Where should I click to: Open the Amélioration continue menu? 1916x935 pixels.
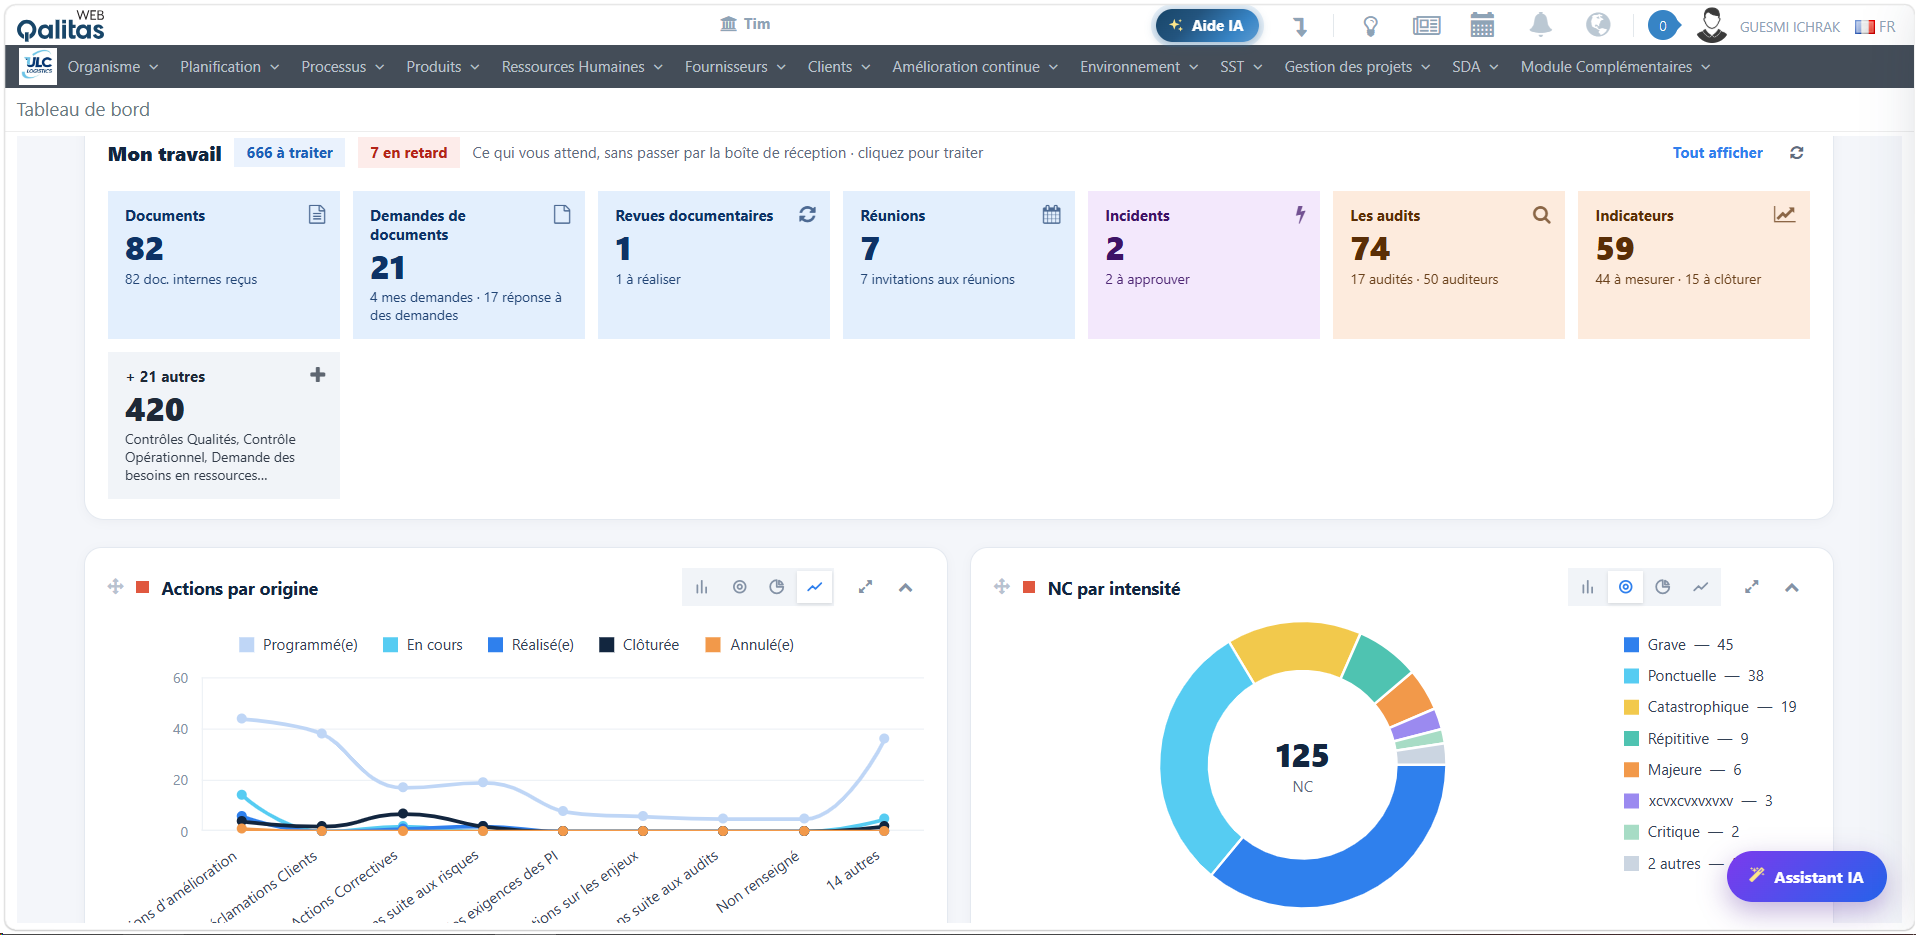975,67
